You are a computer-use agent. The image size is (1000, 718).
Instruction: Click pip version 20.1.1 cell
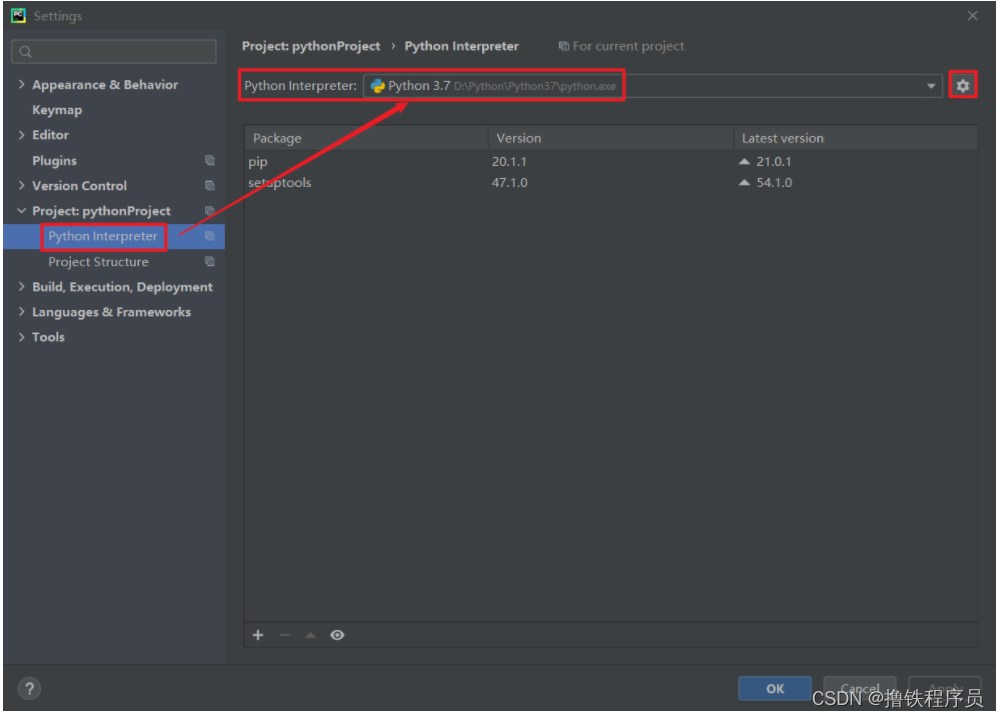pos(509,161)
